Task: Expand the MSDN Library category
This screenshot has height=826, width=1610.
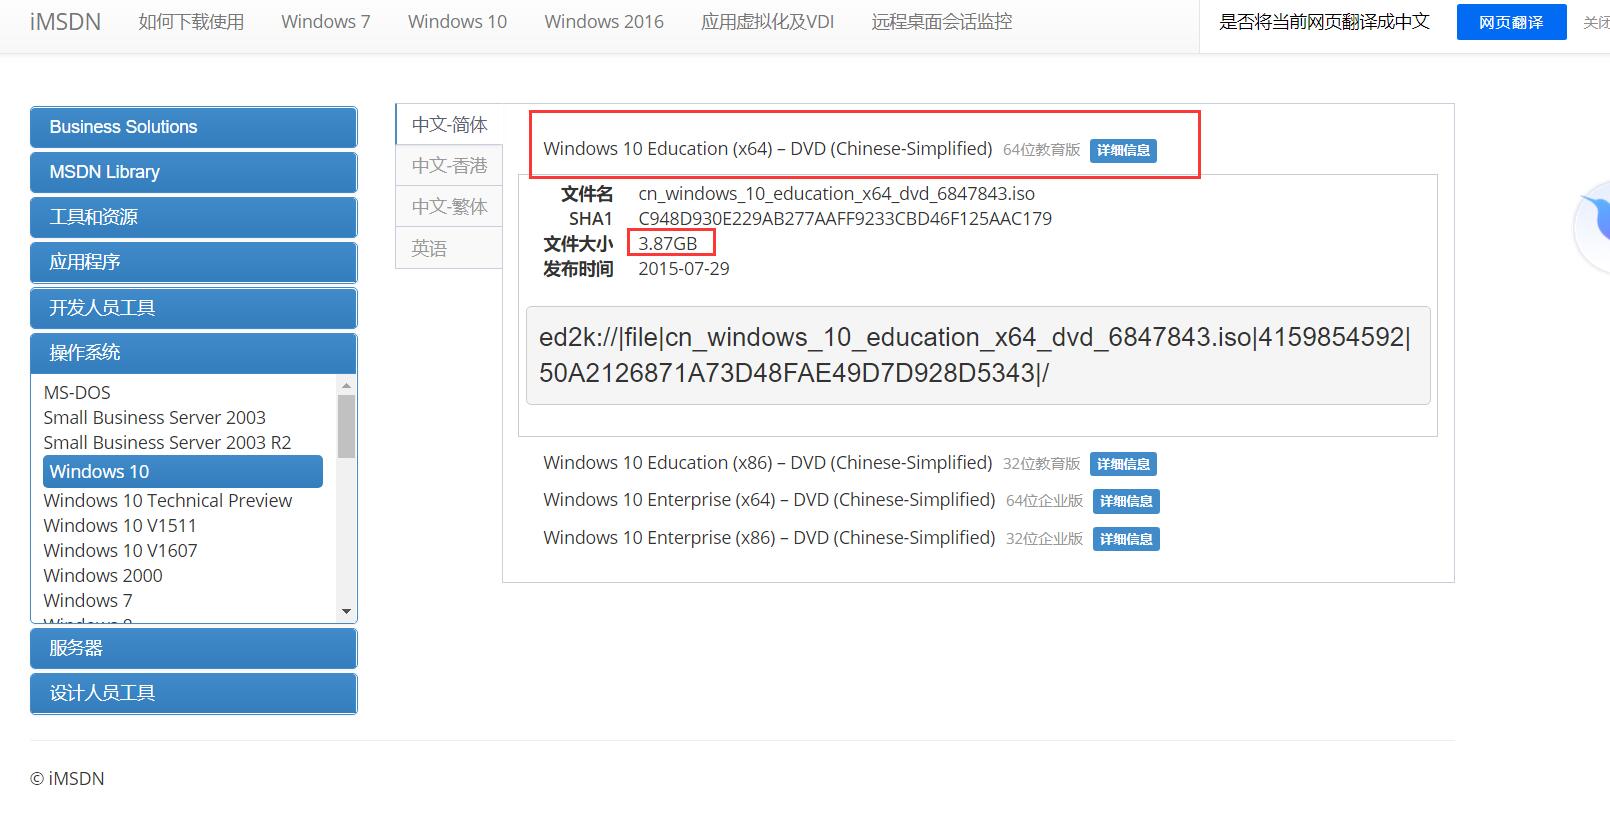Action: click(194, 172)
